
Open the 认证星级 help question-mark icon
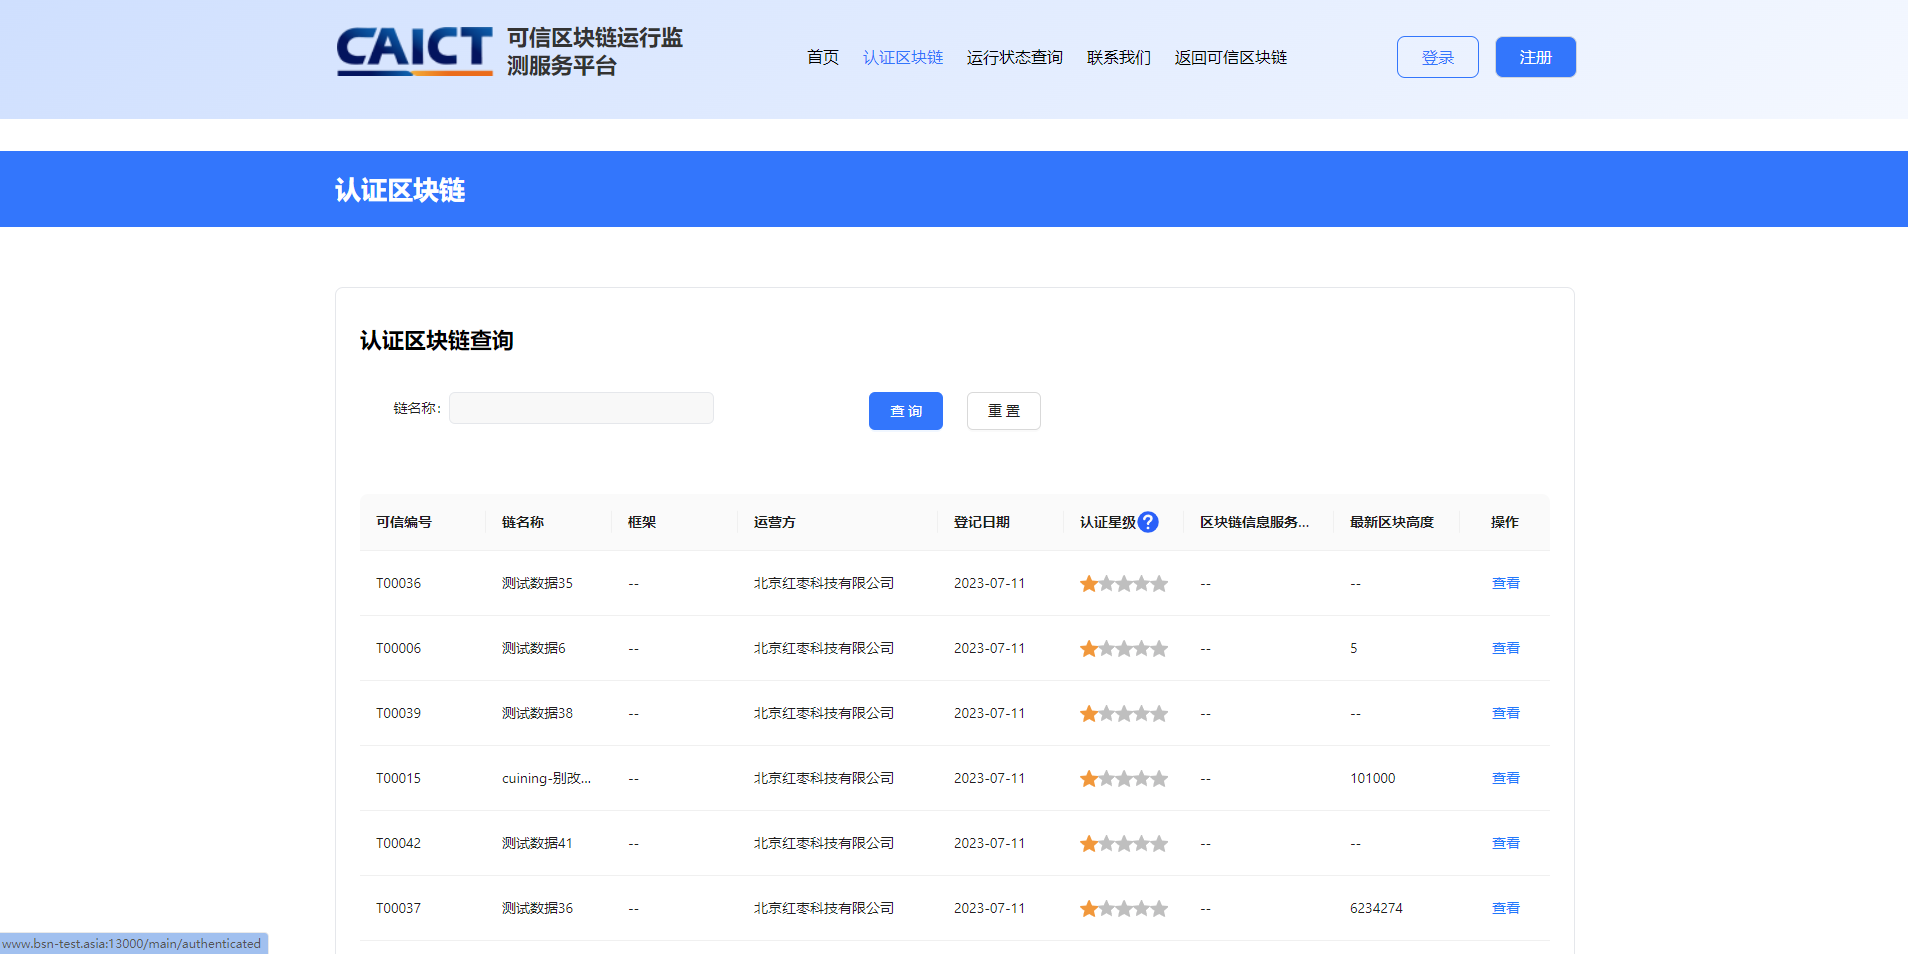tap(1148, 522)
